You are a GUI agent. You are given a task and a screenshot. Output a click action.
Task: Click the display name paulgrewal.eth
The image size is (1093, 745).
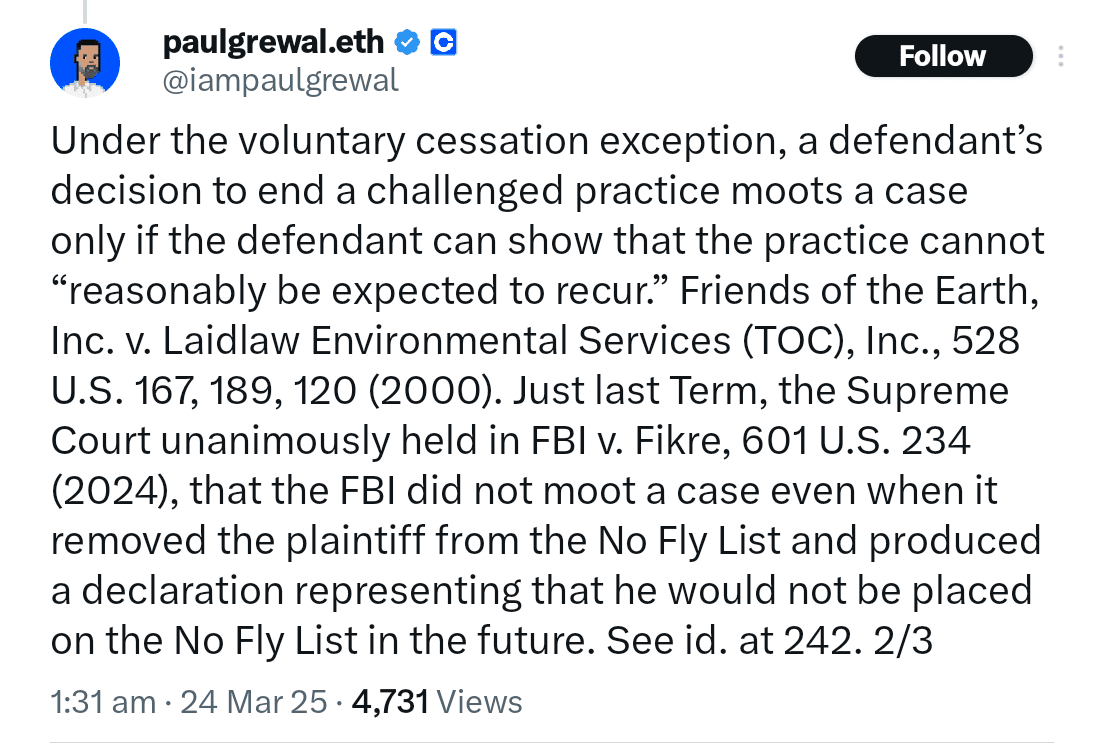pos(272,42)
